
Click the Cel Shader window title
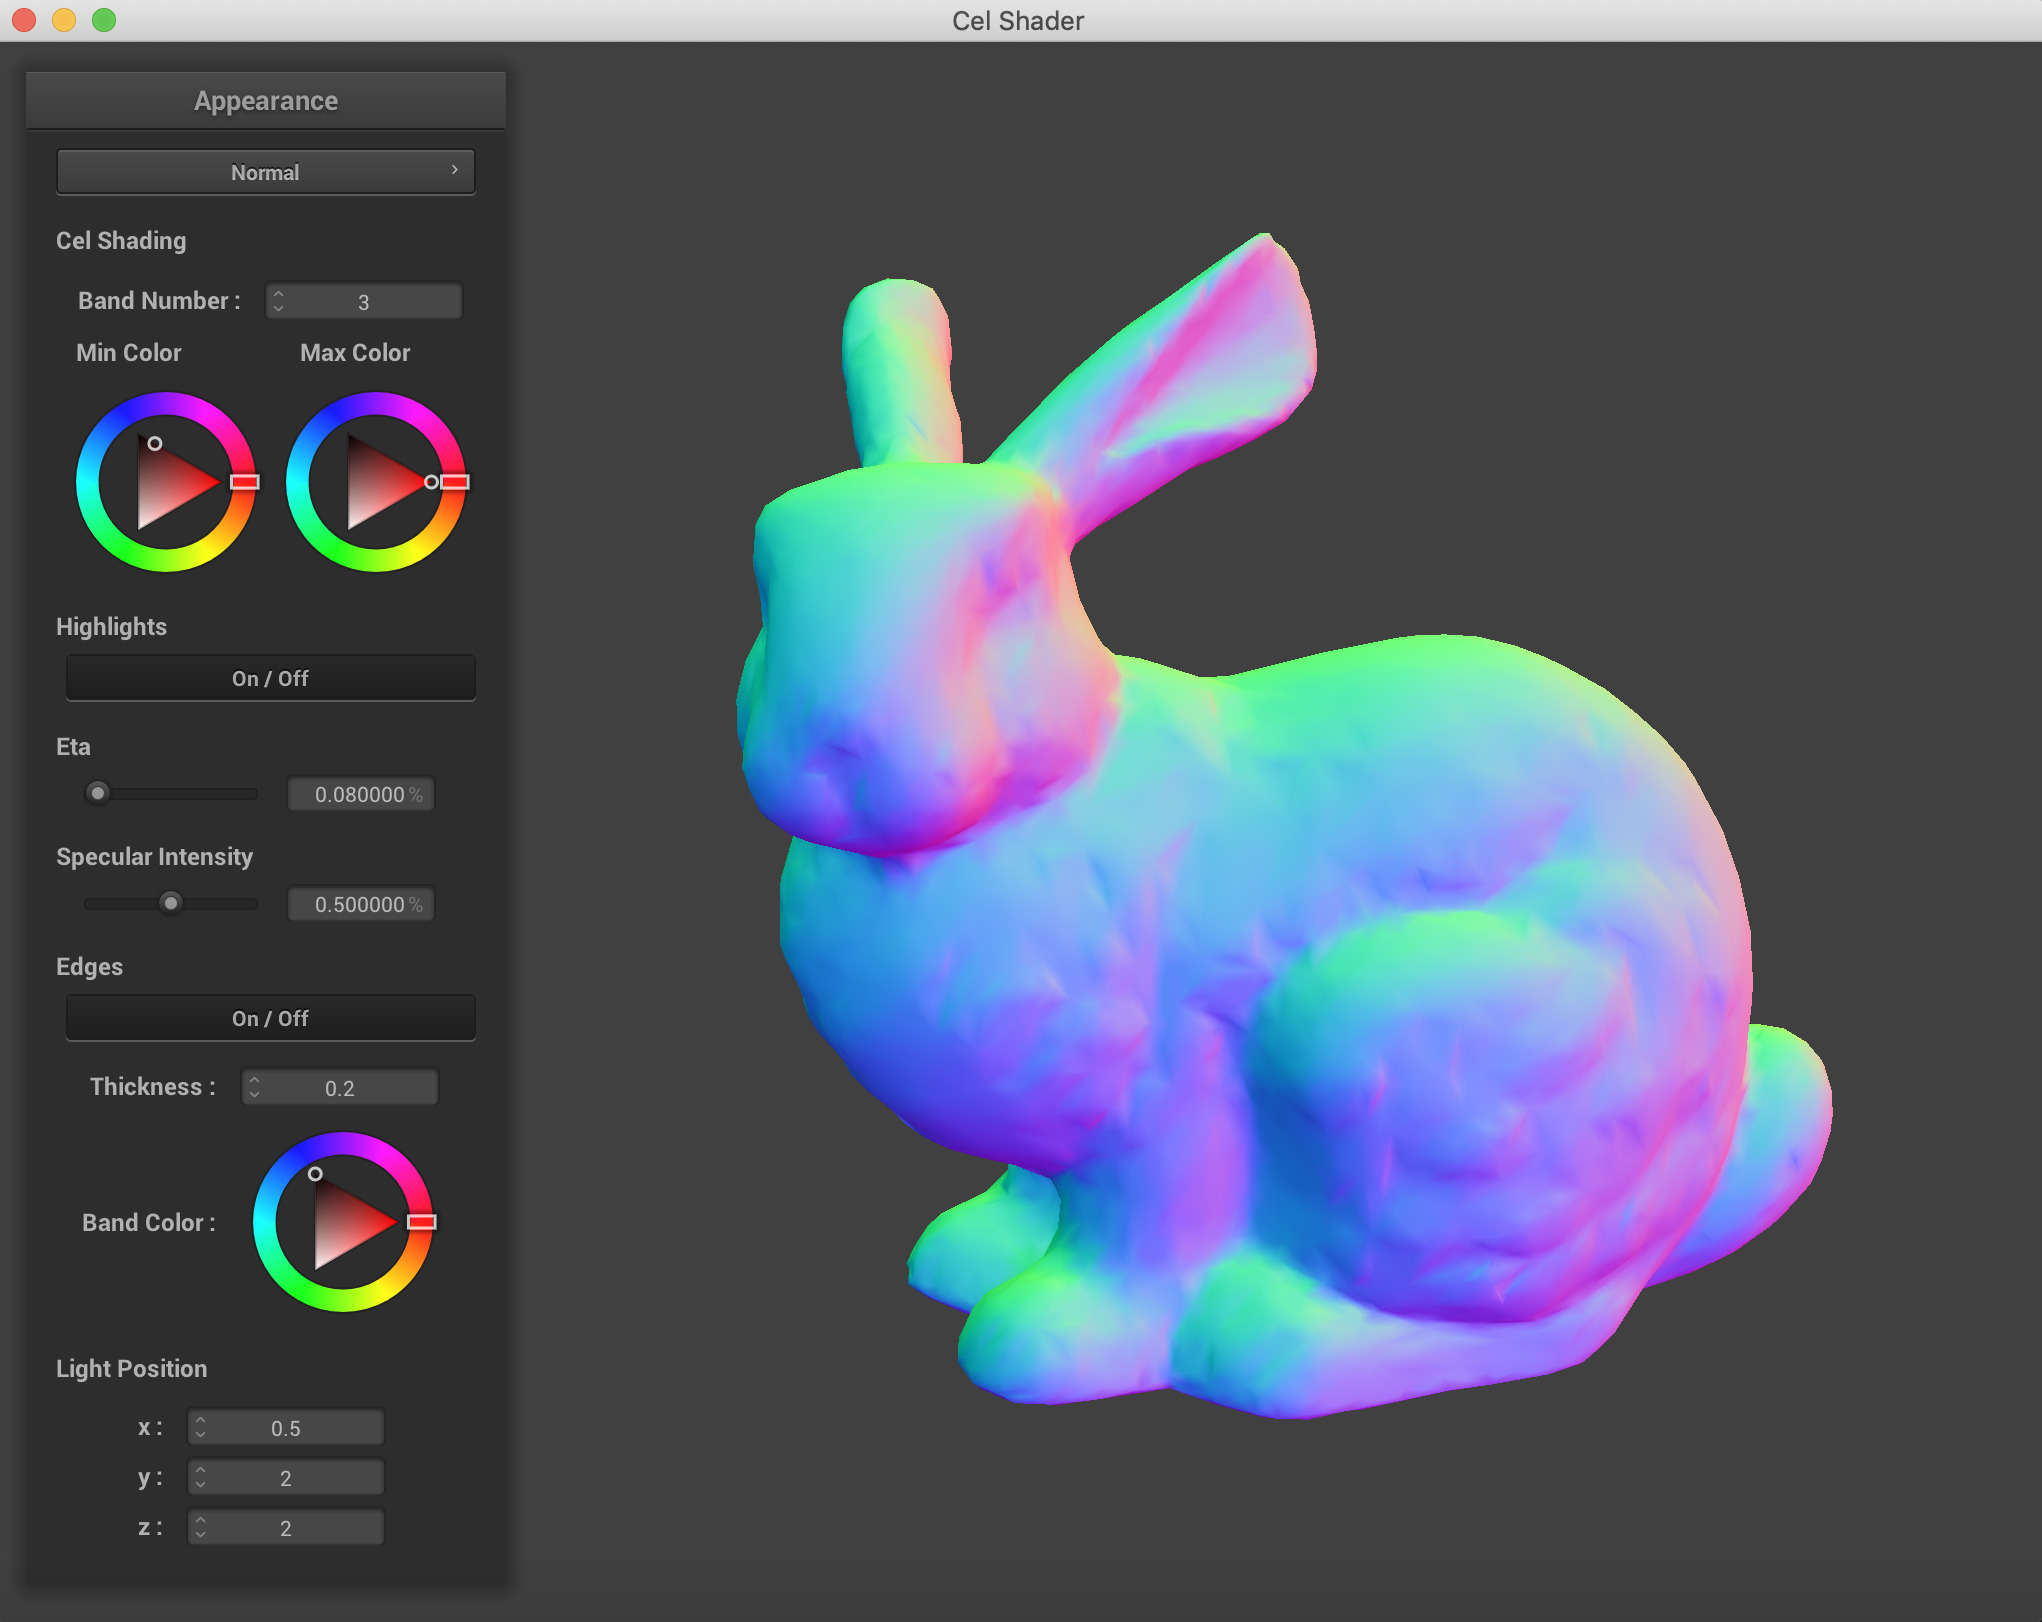(1018, 20)
